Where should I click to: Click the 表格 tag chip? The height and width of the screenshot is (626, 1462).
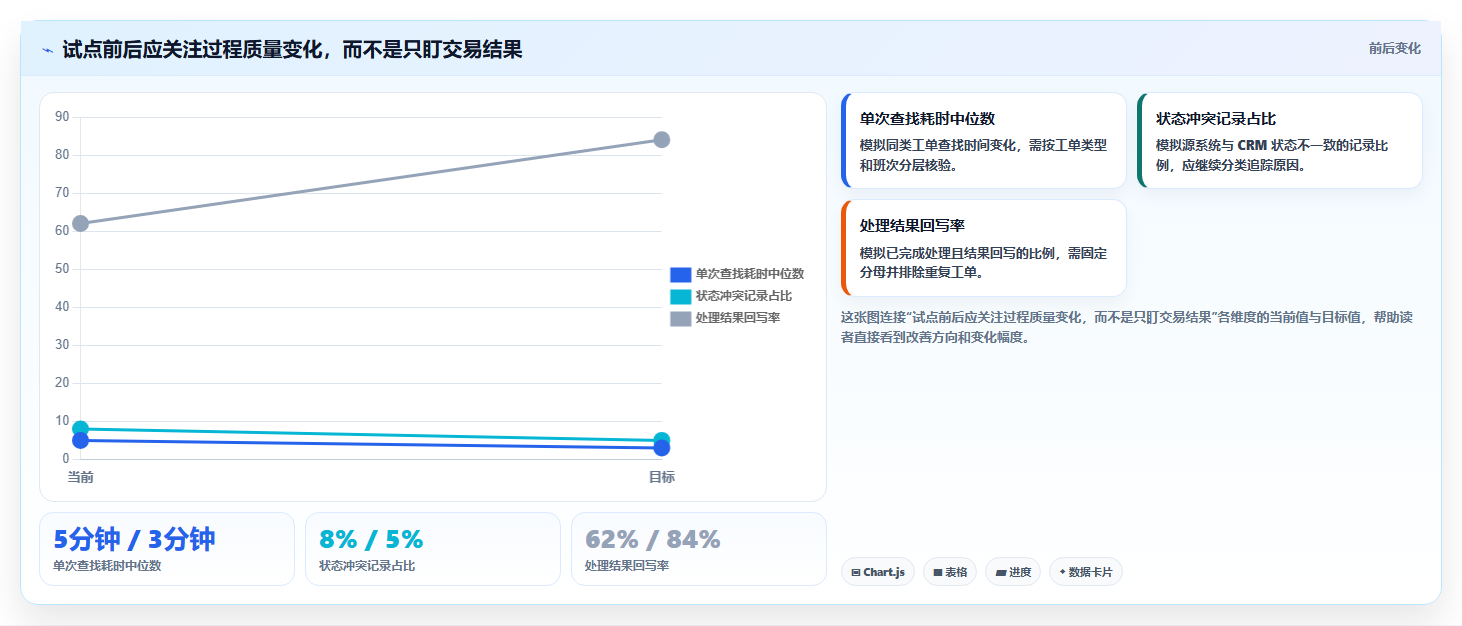[950, 572]
